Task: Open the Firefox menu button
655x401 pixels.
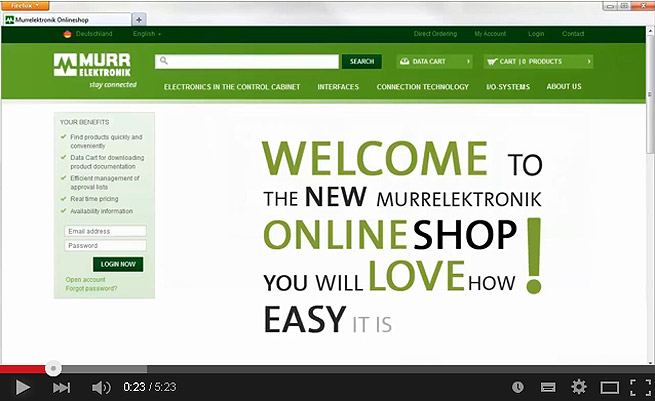Action: [25, 5]
